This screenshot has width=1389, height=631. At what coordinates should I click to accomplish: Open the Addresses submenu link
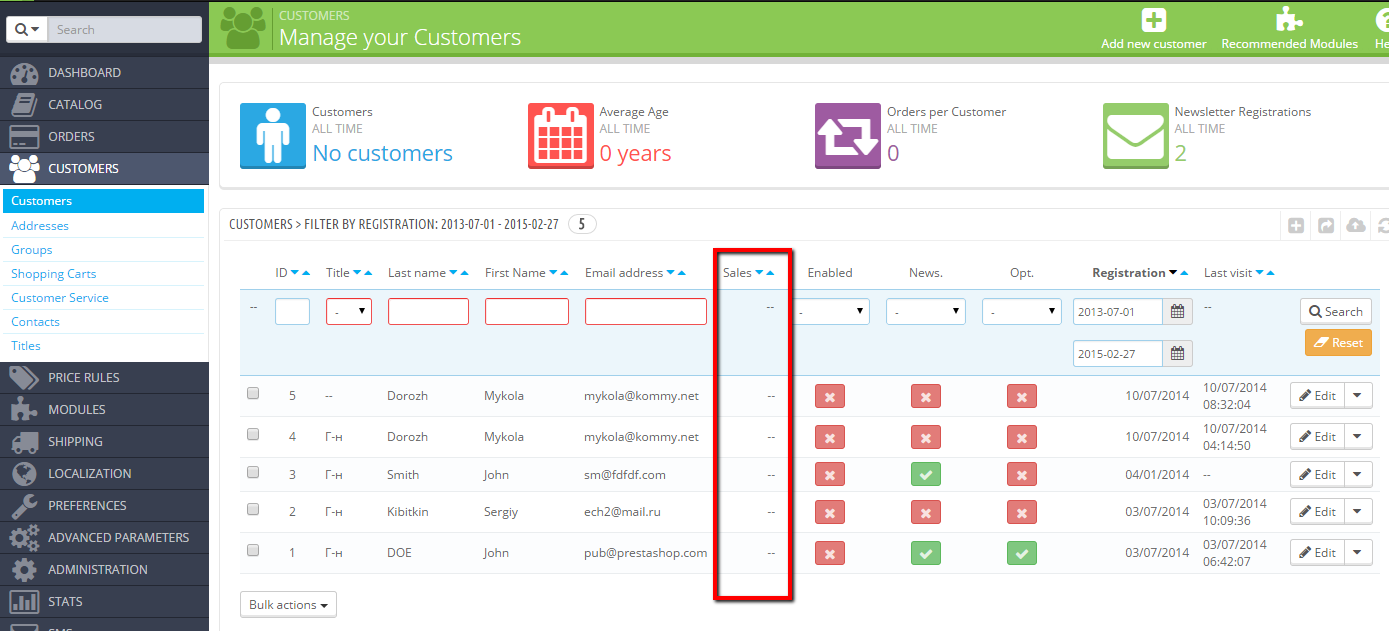pos(40,226)
